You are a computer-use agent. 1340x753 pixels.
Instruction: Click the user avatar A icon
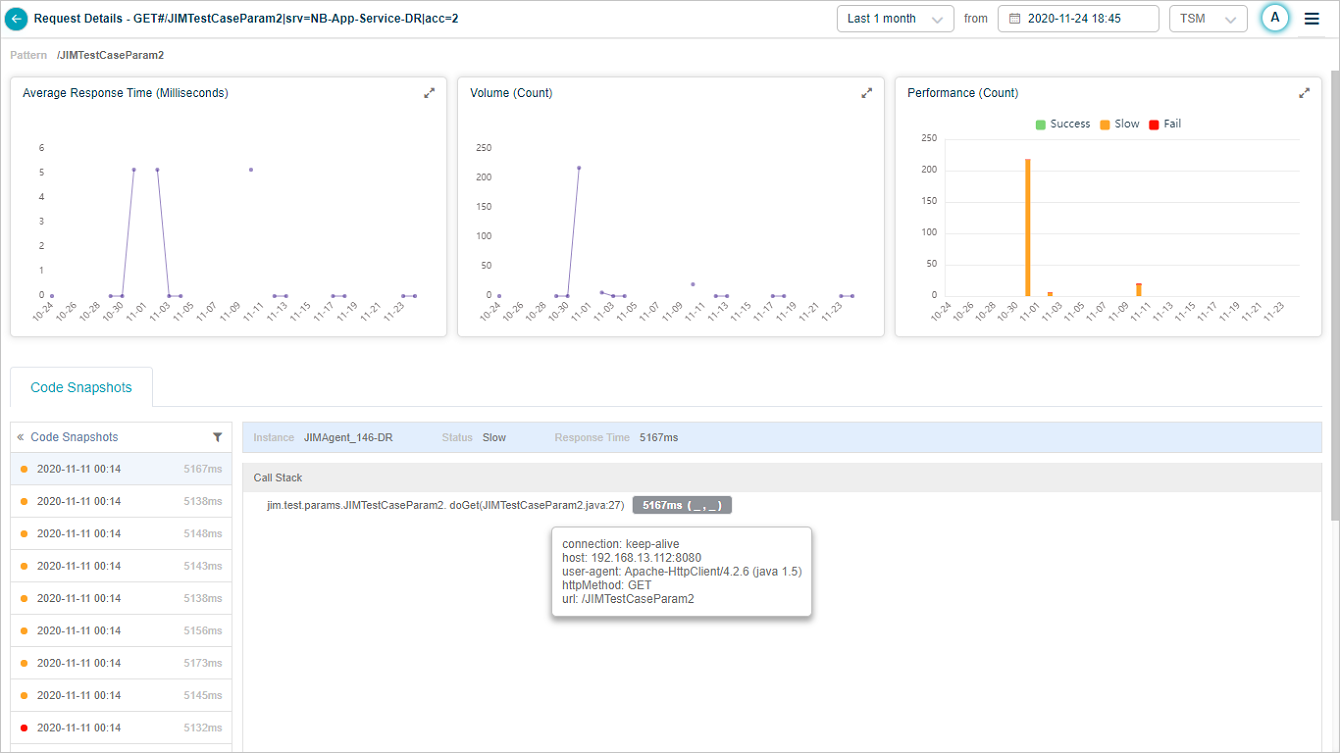click(1274, 18)
